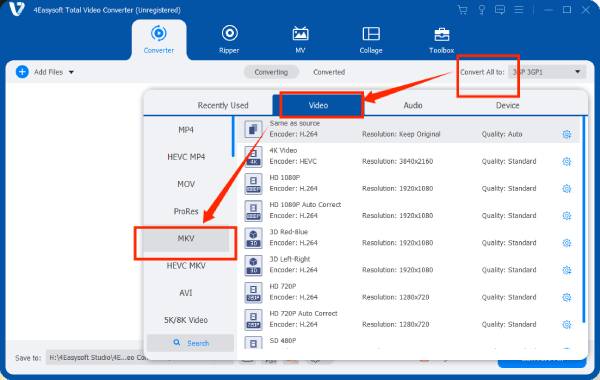Select the Device format tab
The height and width of the screenshot is (380, 600).
[507, 105]
